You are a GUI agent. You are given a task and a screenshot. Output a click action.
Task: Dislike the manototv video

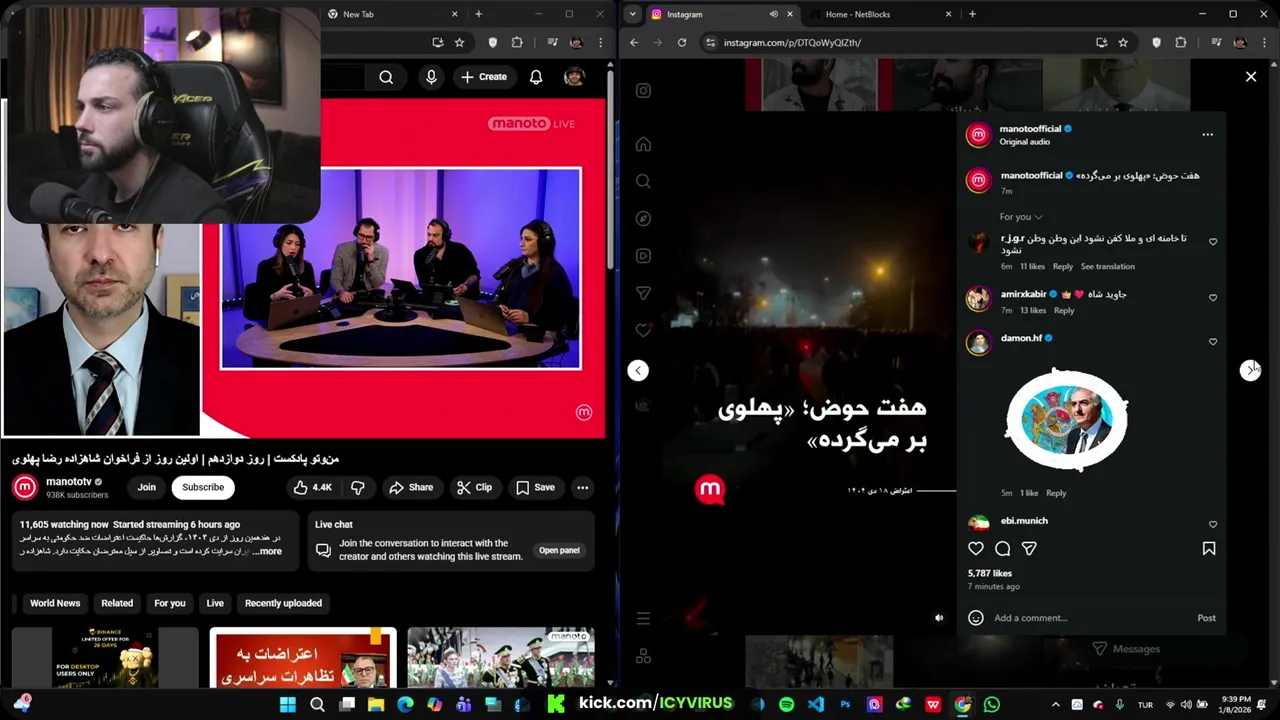pos(357,487)
